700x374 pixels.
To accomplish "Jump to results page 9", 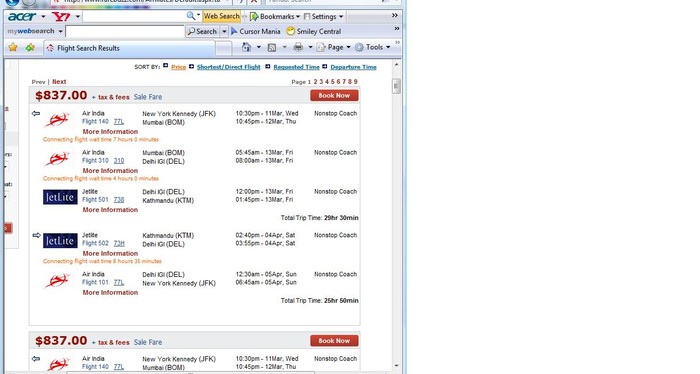I will [x=356, y=82].
